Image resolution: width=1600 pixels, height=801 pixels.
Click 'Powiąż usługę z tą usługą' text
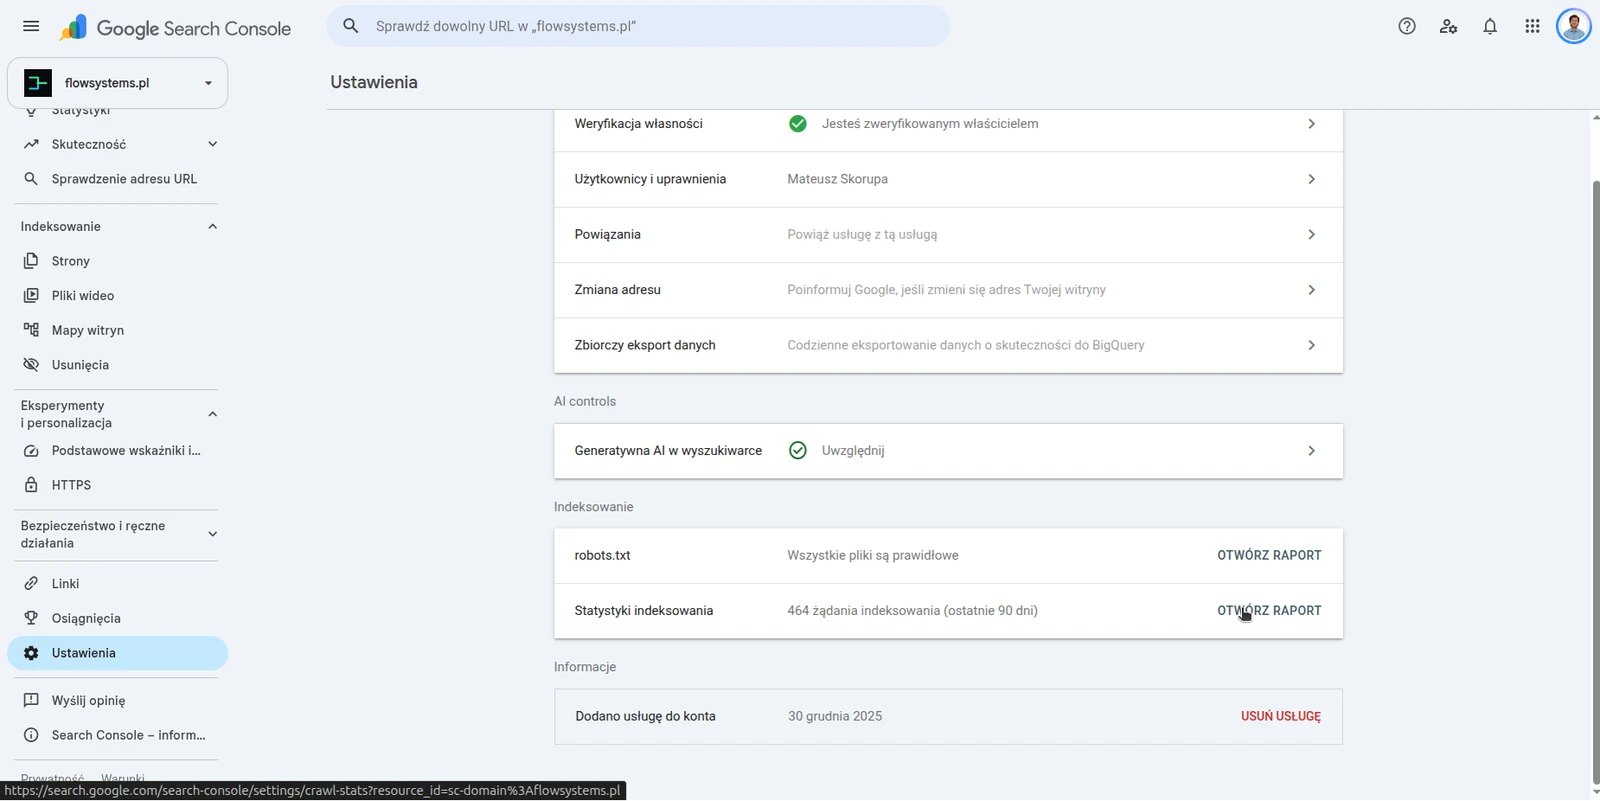pyautogui.click(x=862, y=235)
